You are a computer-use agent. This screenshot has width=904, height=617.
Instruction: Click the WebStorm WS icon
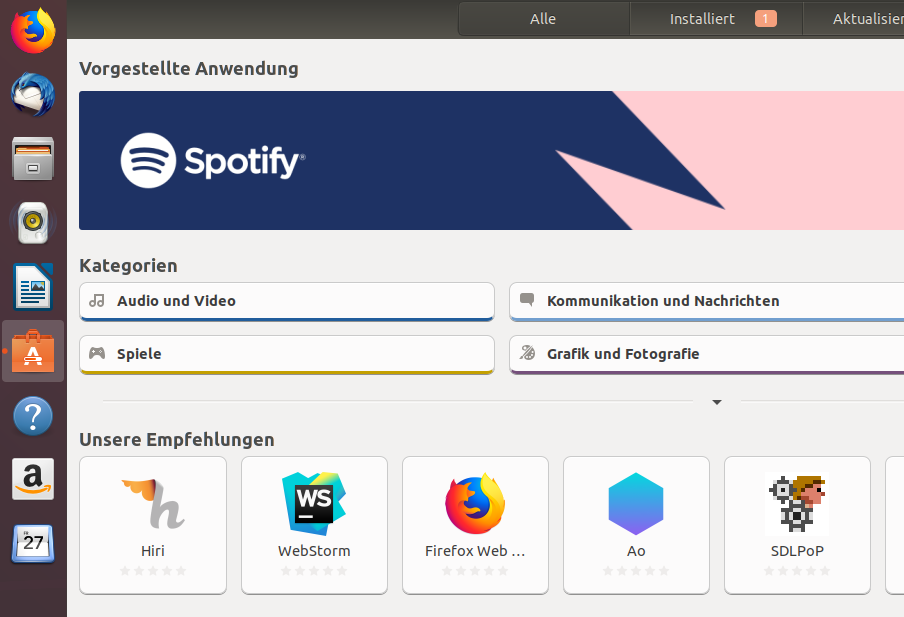[314, 503]
